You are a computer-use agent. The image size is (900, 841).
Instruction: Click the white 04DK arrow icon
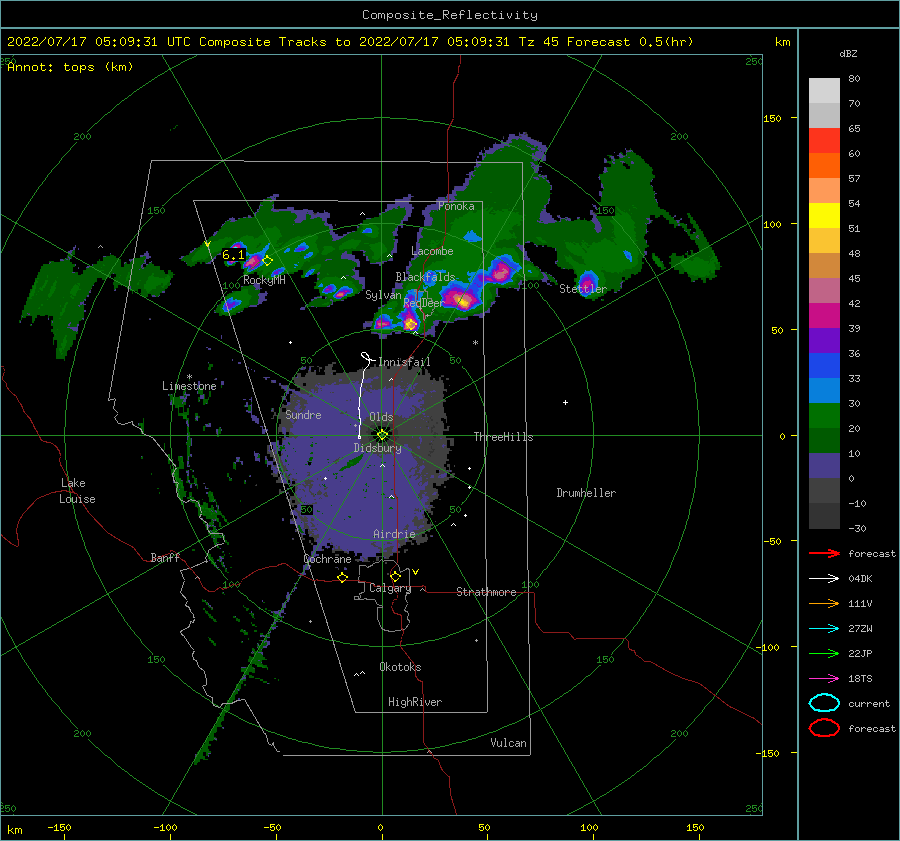[824, 579]
